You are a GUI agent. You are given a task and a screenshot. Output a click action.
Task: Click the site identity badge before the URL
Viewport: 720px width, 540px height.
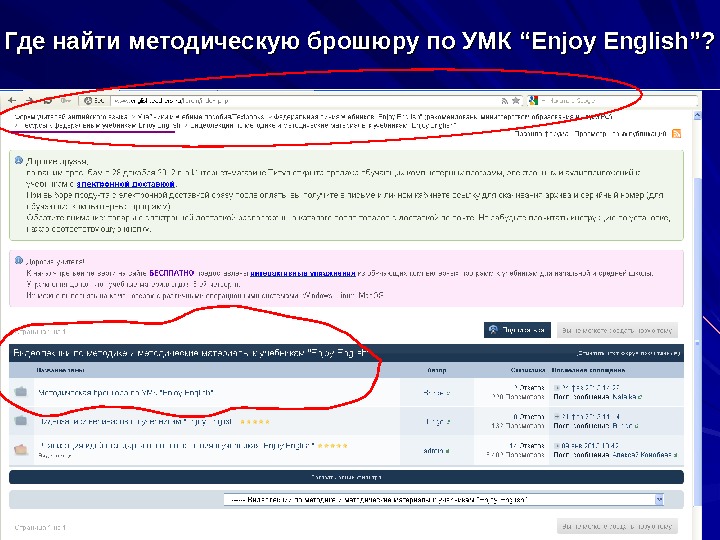point(94,101)
